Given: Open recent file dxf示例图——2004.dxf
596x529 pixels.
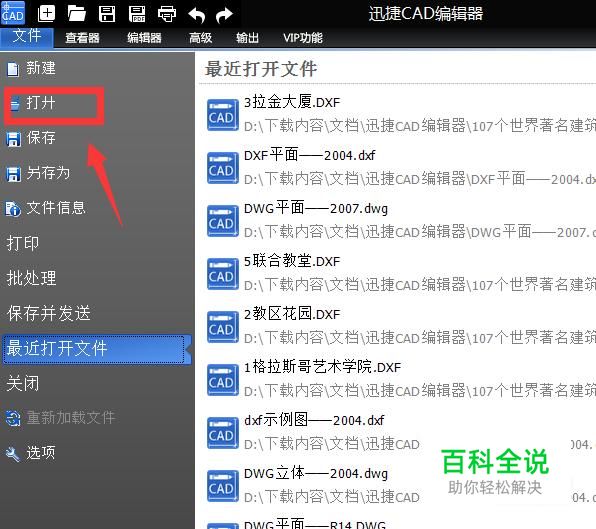Looking at the screenshot, I should [314, 420].
